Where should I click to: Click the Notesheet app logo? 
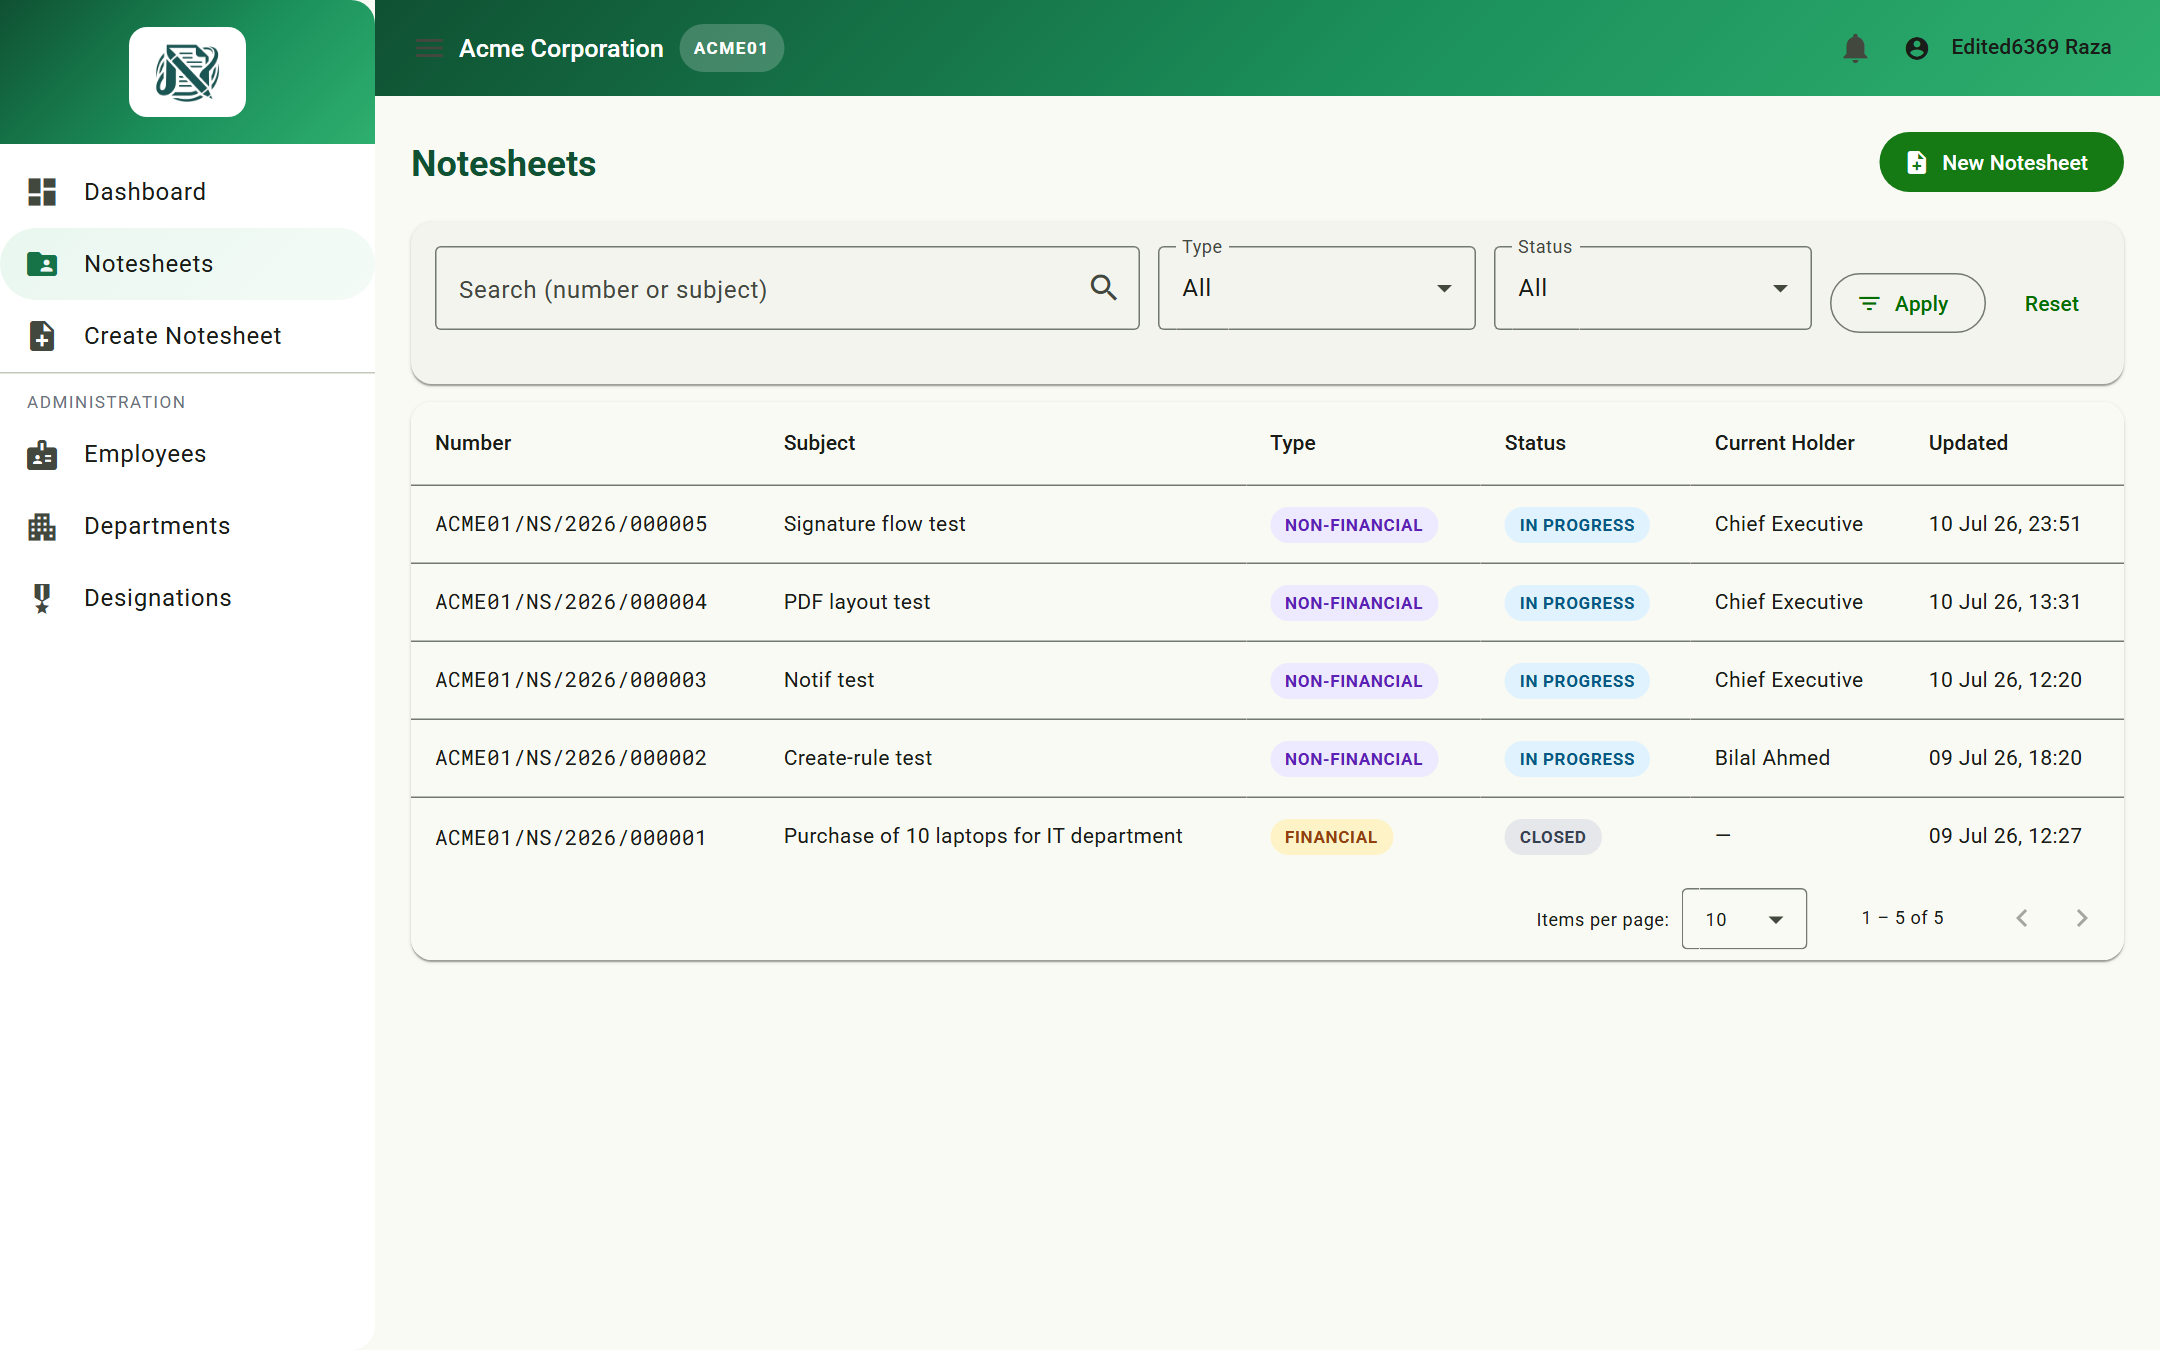click(187, 72)
